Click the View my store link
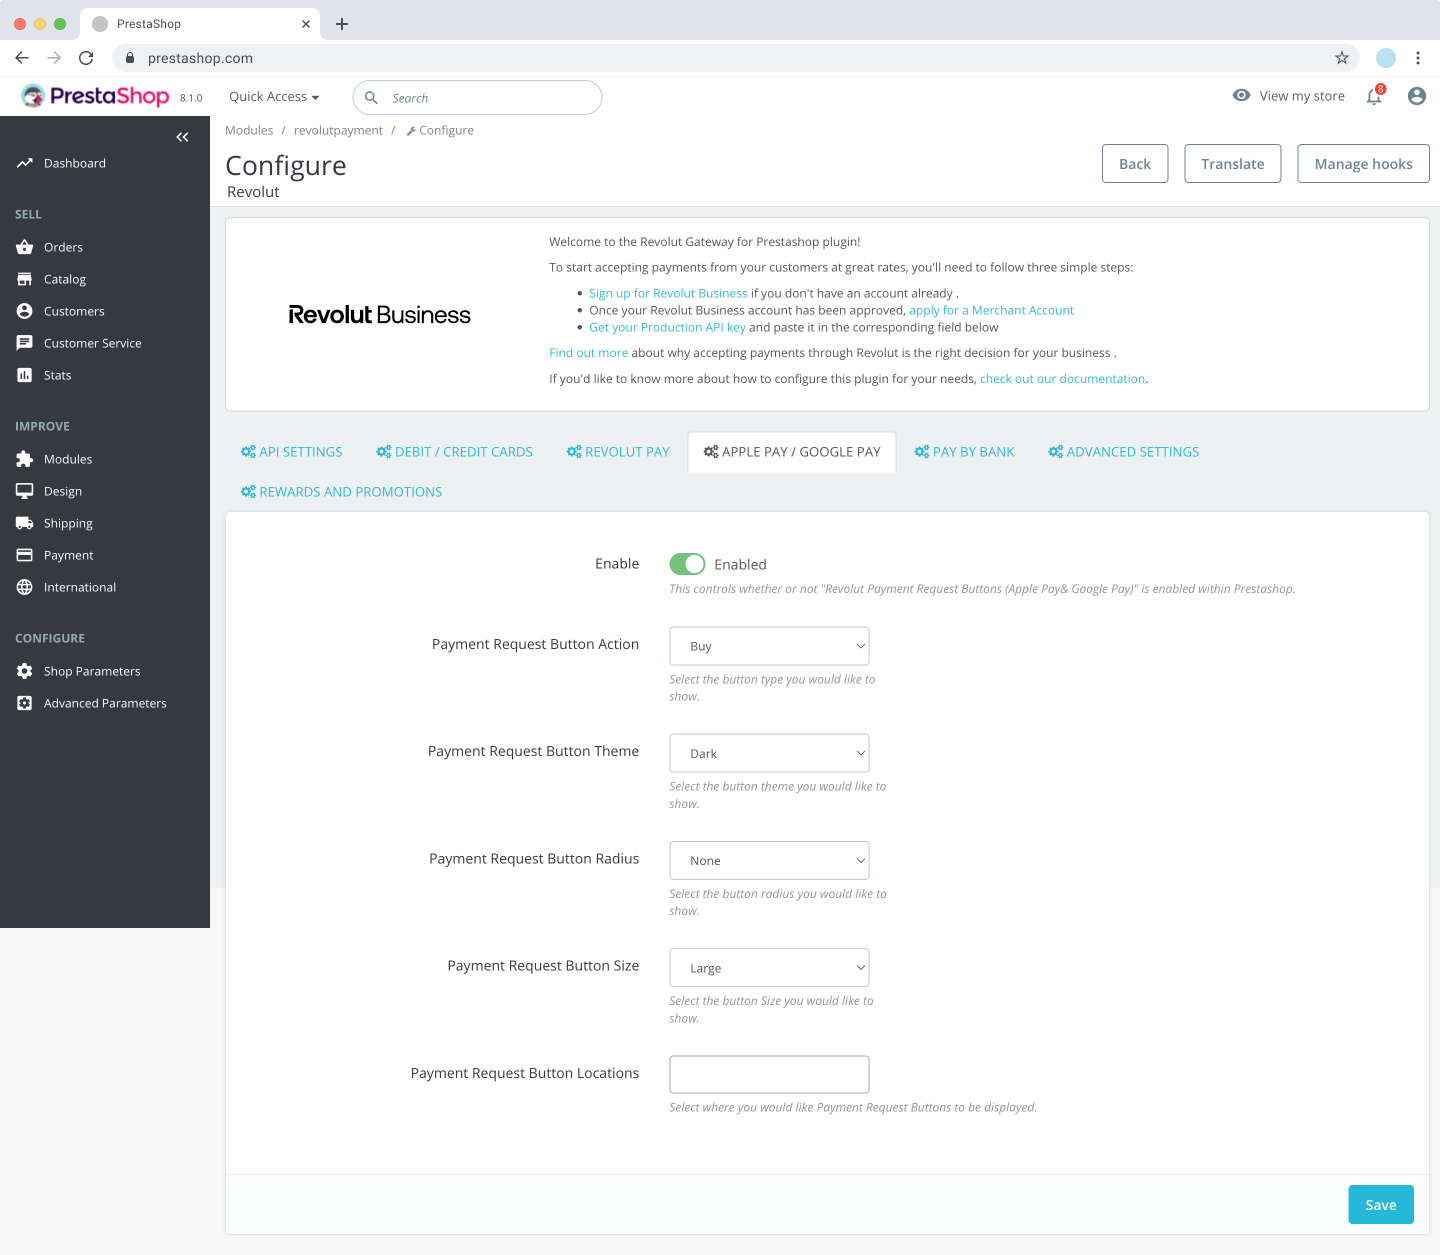 tap(1302, 96)
